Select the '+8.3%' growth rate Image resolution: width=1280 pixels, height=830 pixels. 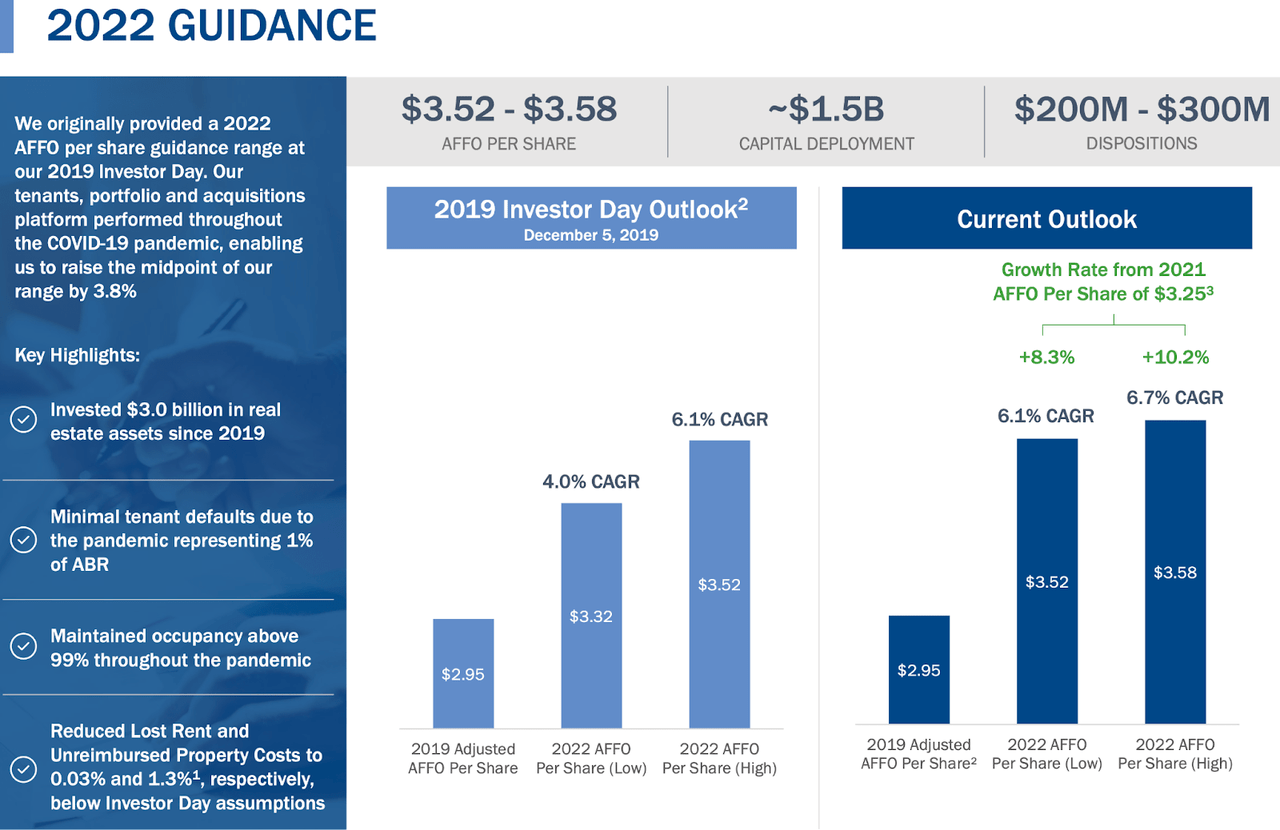tap(1047, 357)
